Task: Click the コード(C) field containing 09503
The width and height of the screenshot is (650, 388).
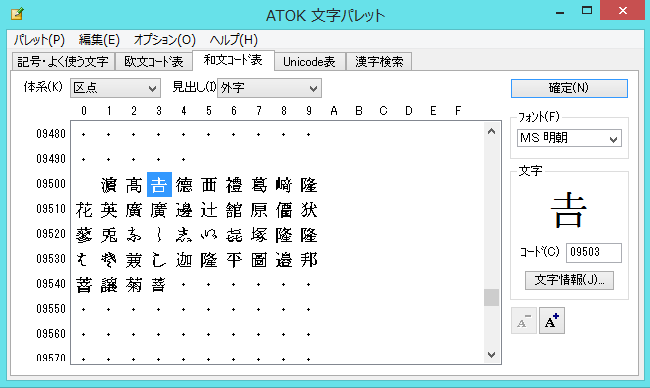Action: pos(594,252)
